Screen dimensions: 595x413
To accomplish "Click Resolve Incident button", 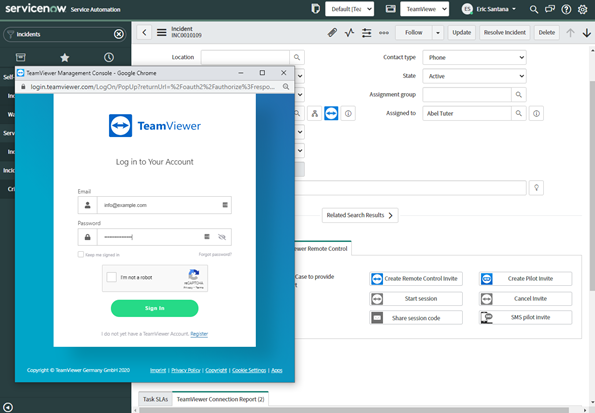I will click(505, 33).
